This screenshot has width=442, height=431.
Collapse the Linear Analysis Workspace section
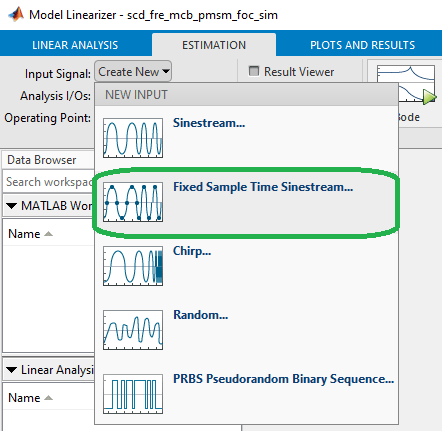click(x=12, y=370)
